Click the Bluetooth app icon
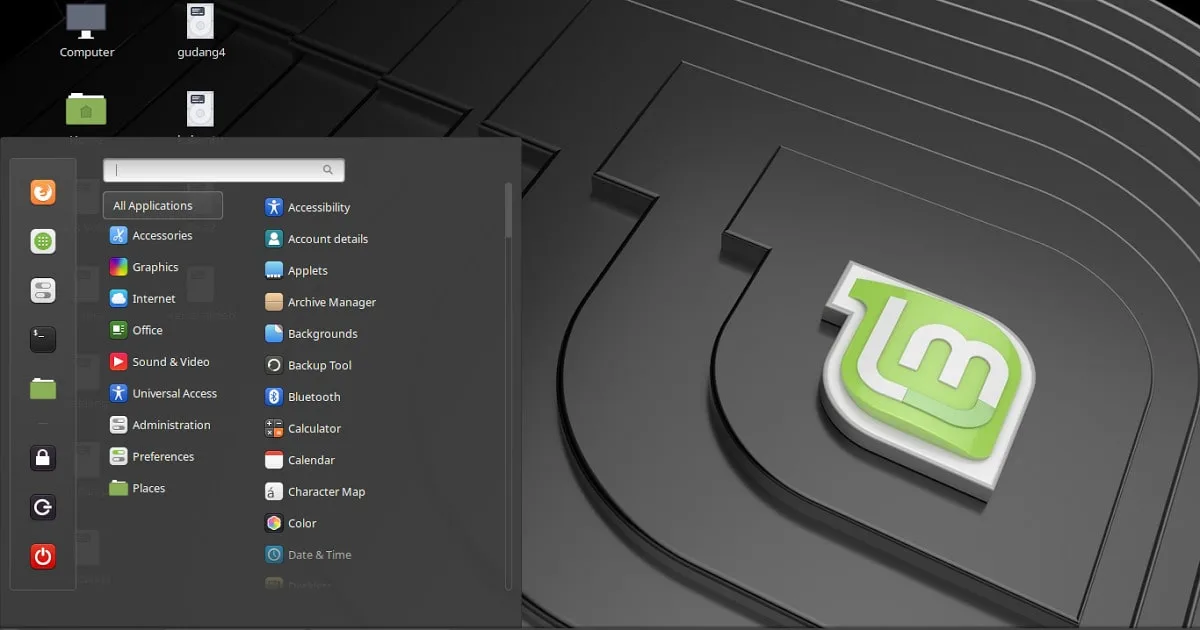 pos(274,397)
